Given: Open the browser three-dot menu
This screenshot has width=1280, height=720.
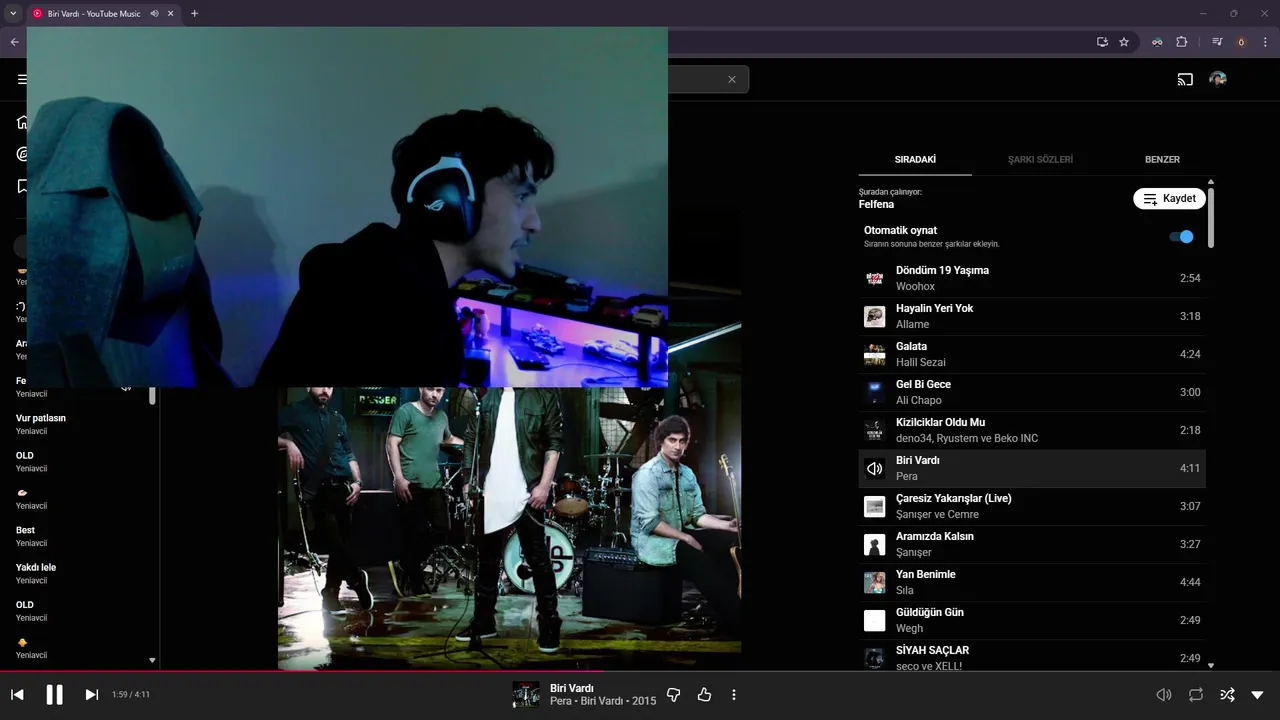Looking at the screenshot, I should point(1265,42).
